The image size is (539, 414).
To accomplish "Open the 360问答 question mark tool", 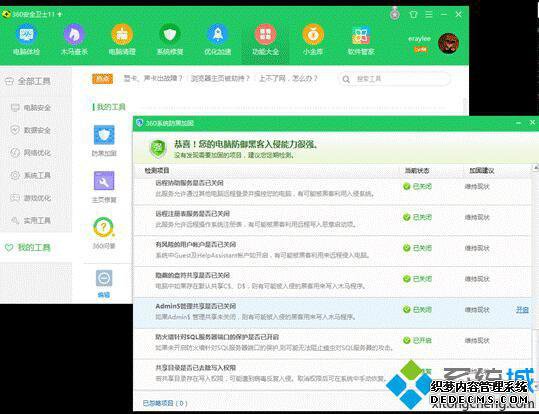I will point(103,227).
